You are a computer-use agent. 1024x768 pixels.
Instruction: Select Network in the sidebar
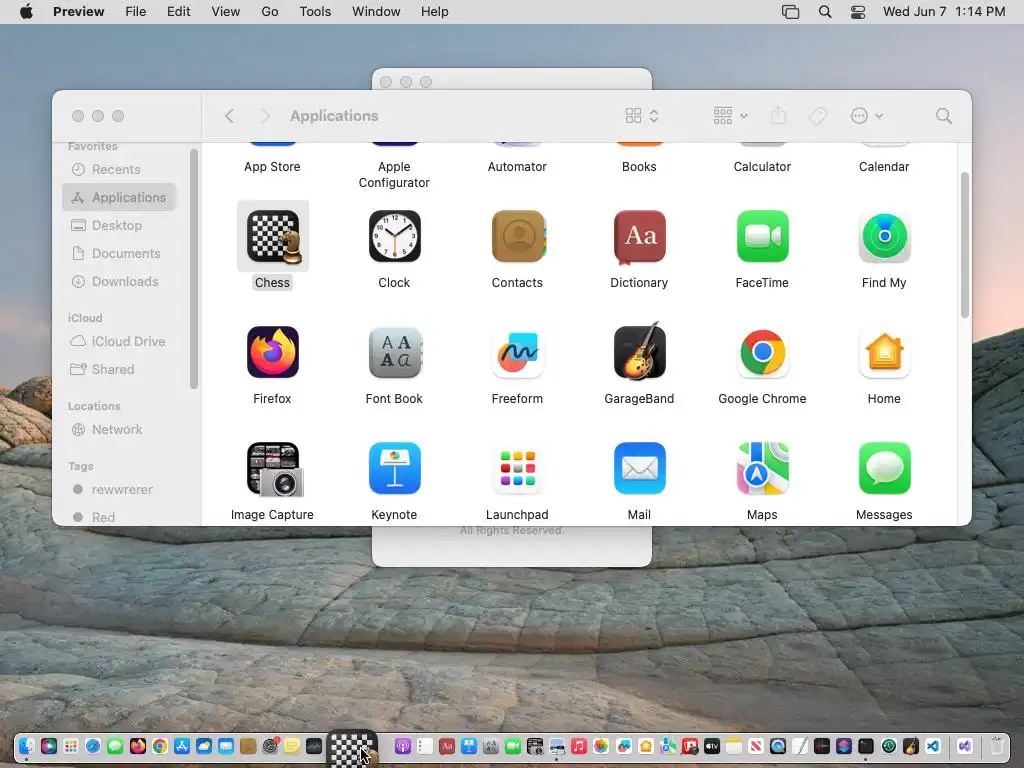point(119,430)
